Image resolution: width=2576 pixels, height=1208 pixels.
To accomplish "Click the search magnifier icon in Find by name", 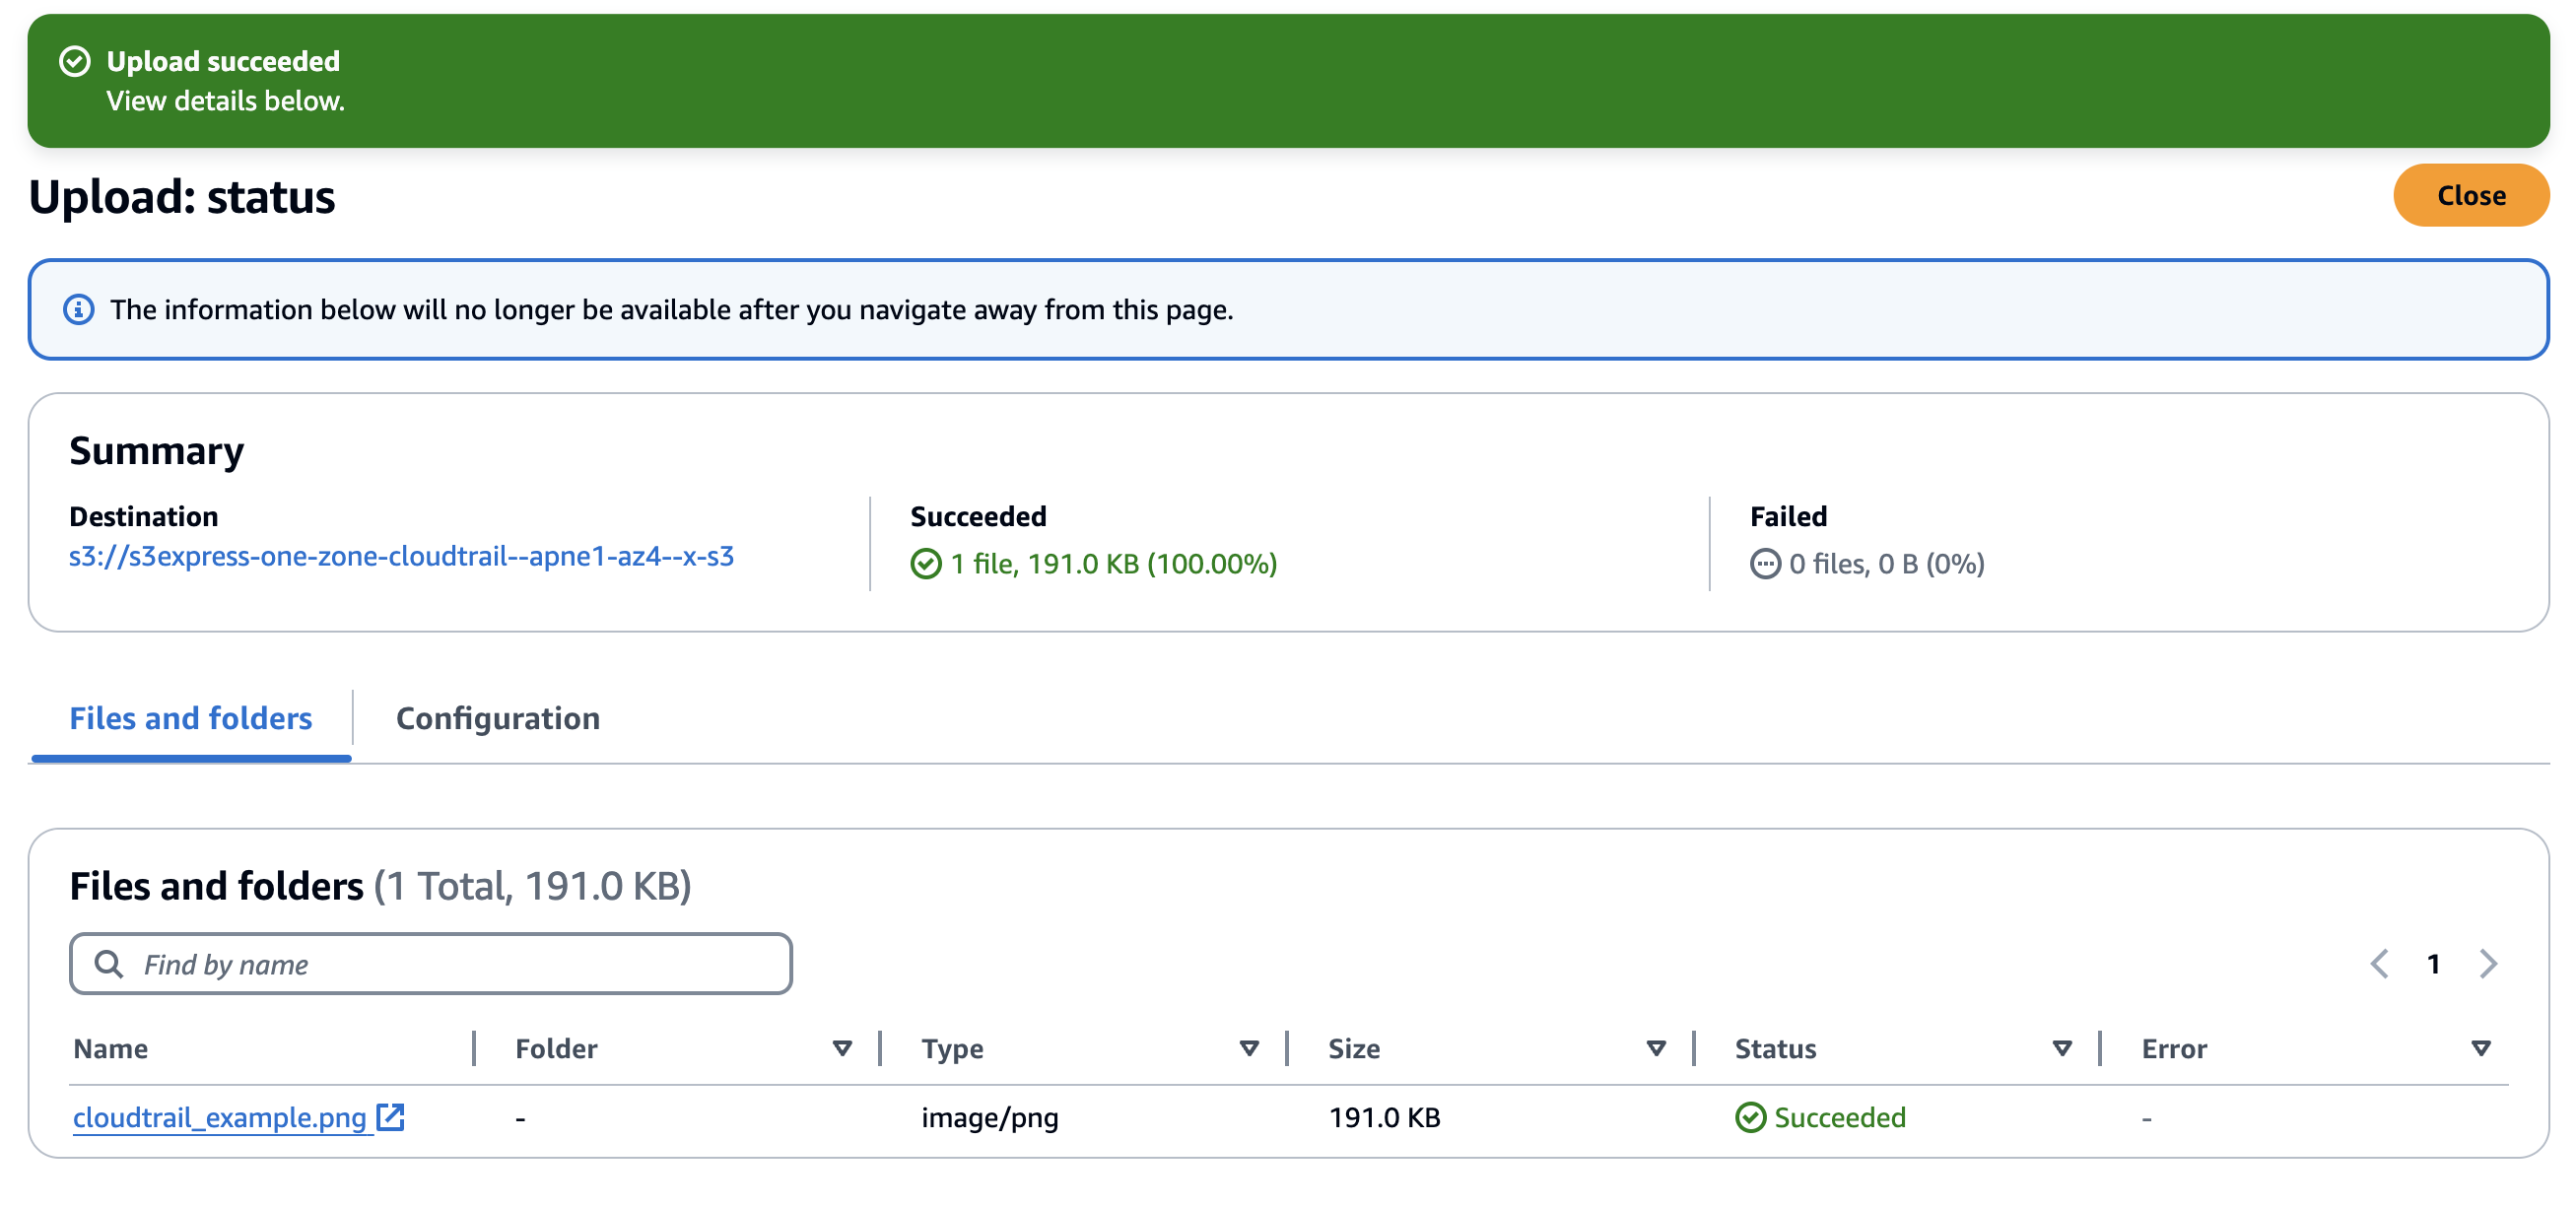I will tap(108, 963).
